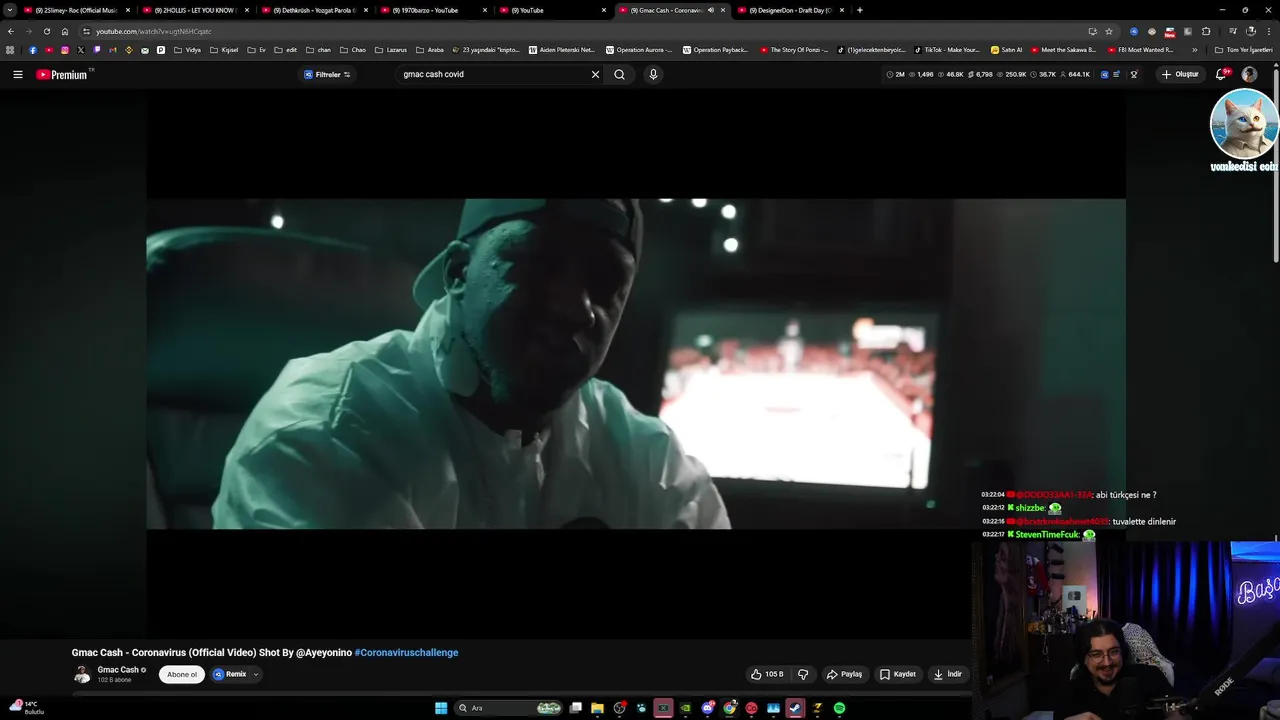
Task: Start voice search with the microphone icon
Action: pyautogui.click(x=653, y=74)
